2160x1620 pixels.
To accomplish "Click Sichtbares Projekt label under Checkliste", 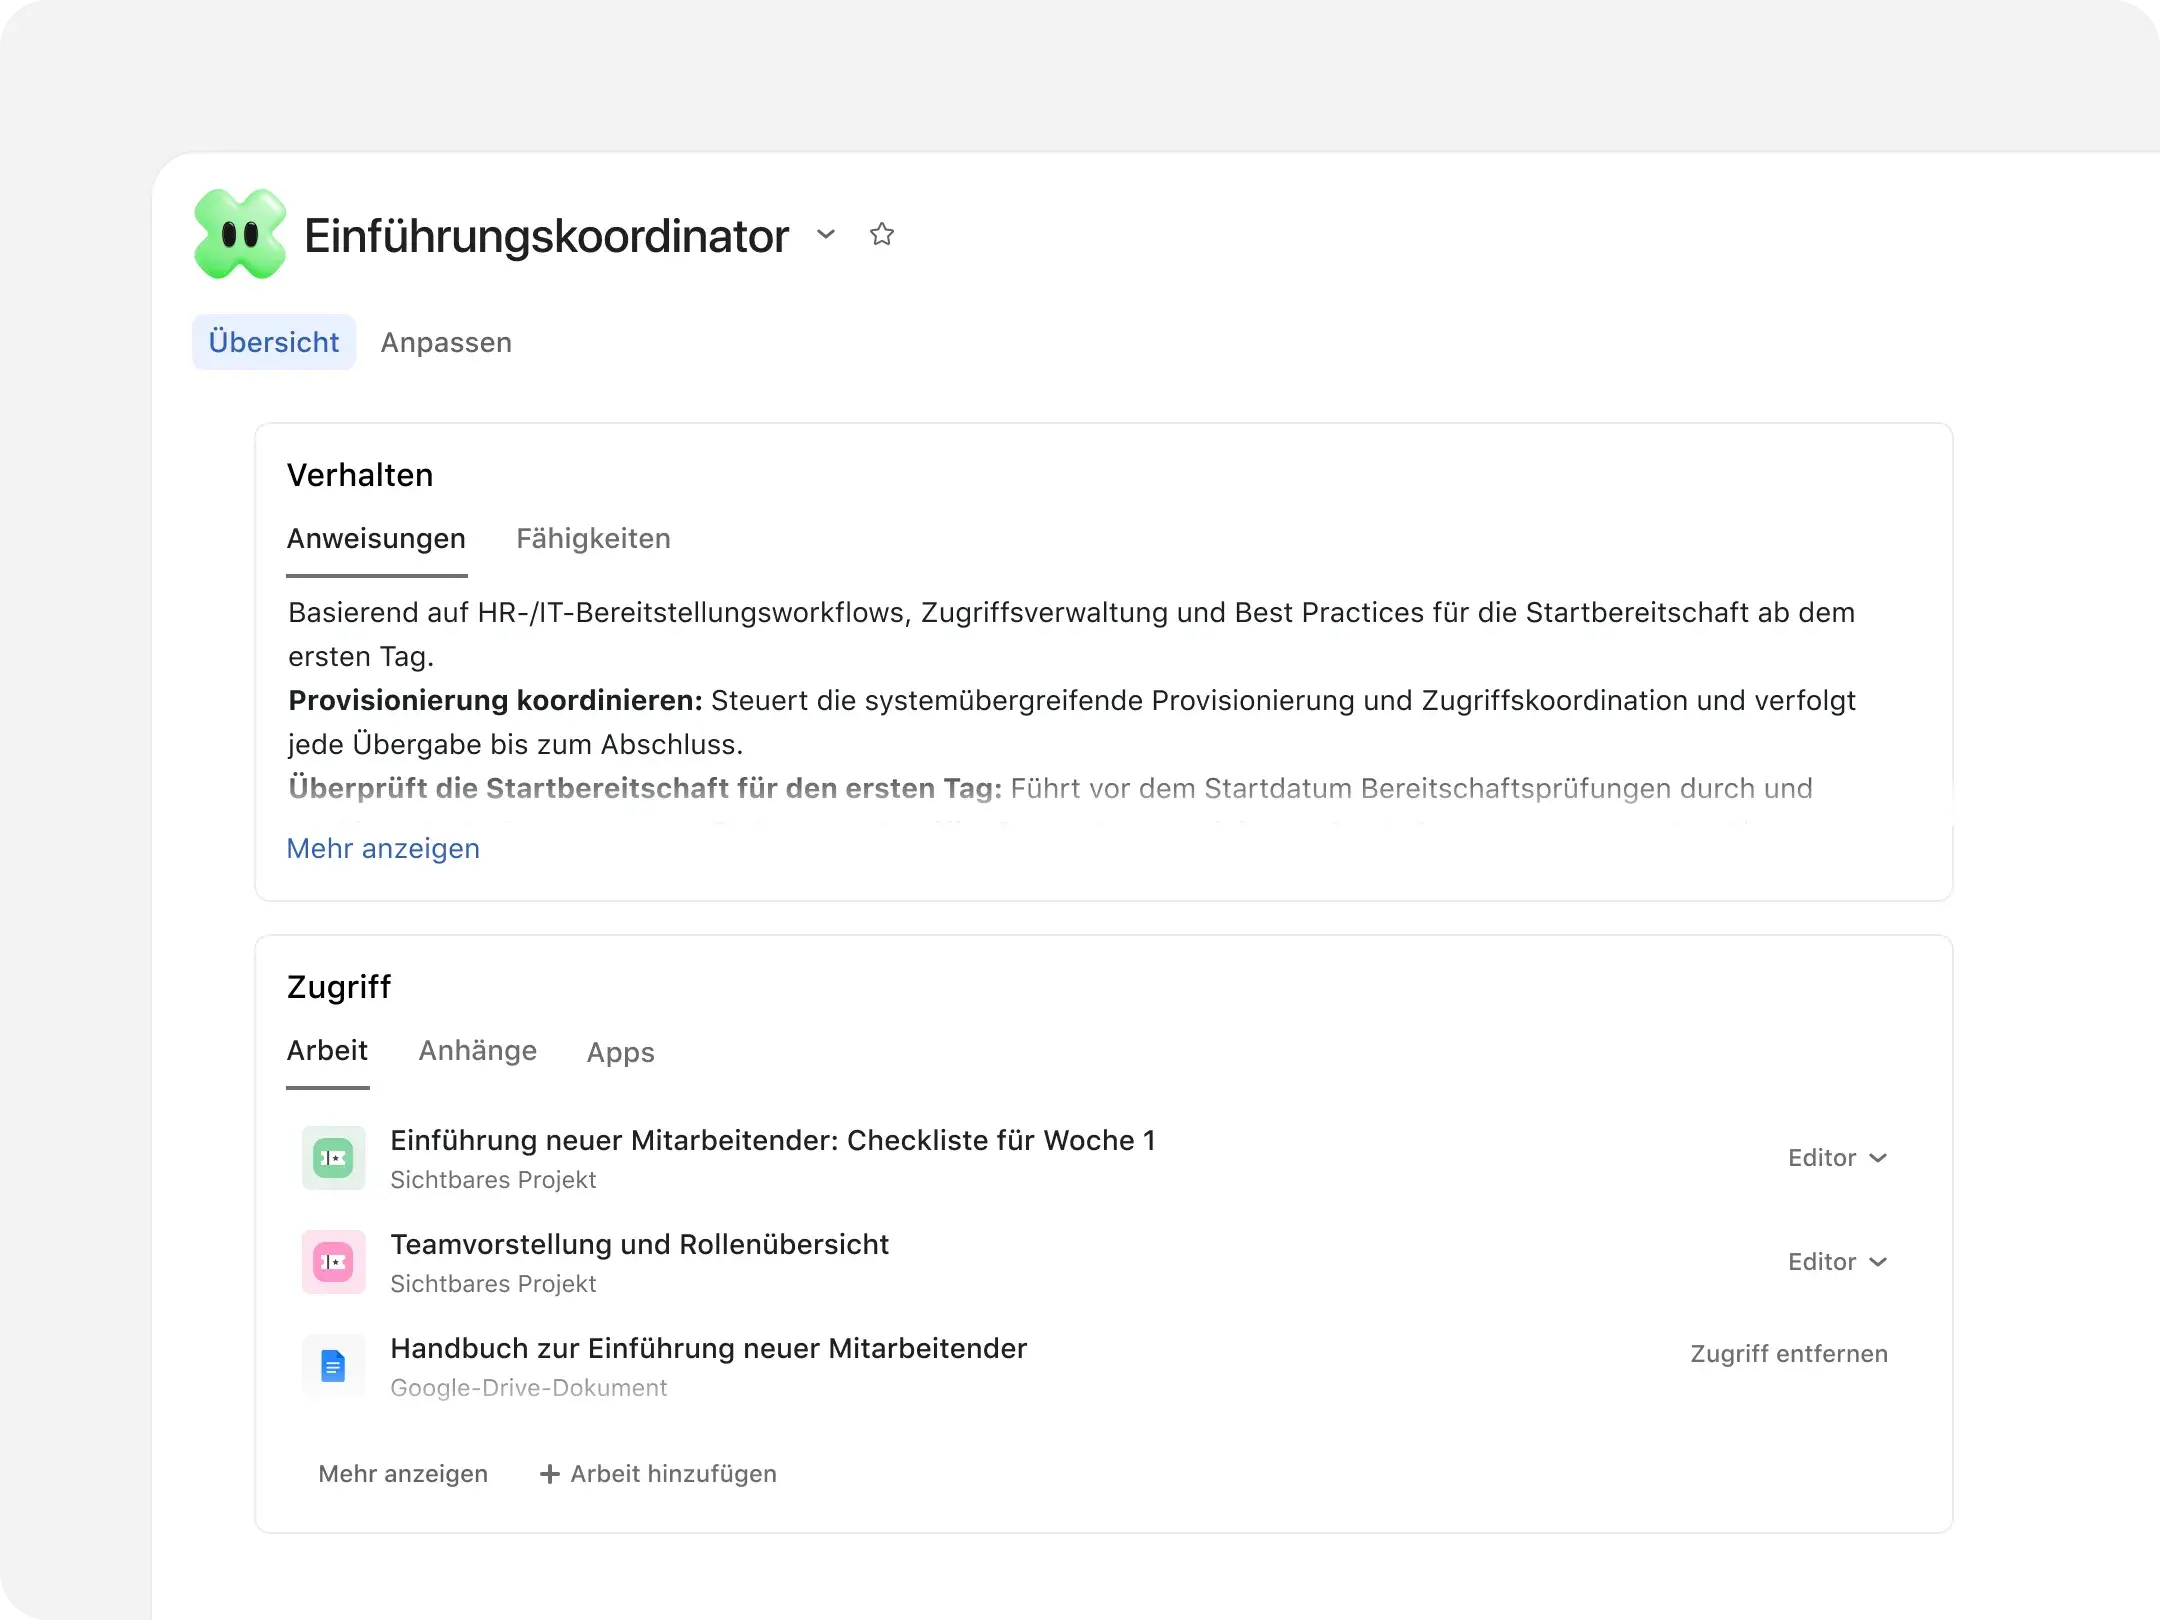I will tap(493, 1180).
